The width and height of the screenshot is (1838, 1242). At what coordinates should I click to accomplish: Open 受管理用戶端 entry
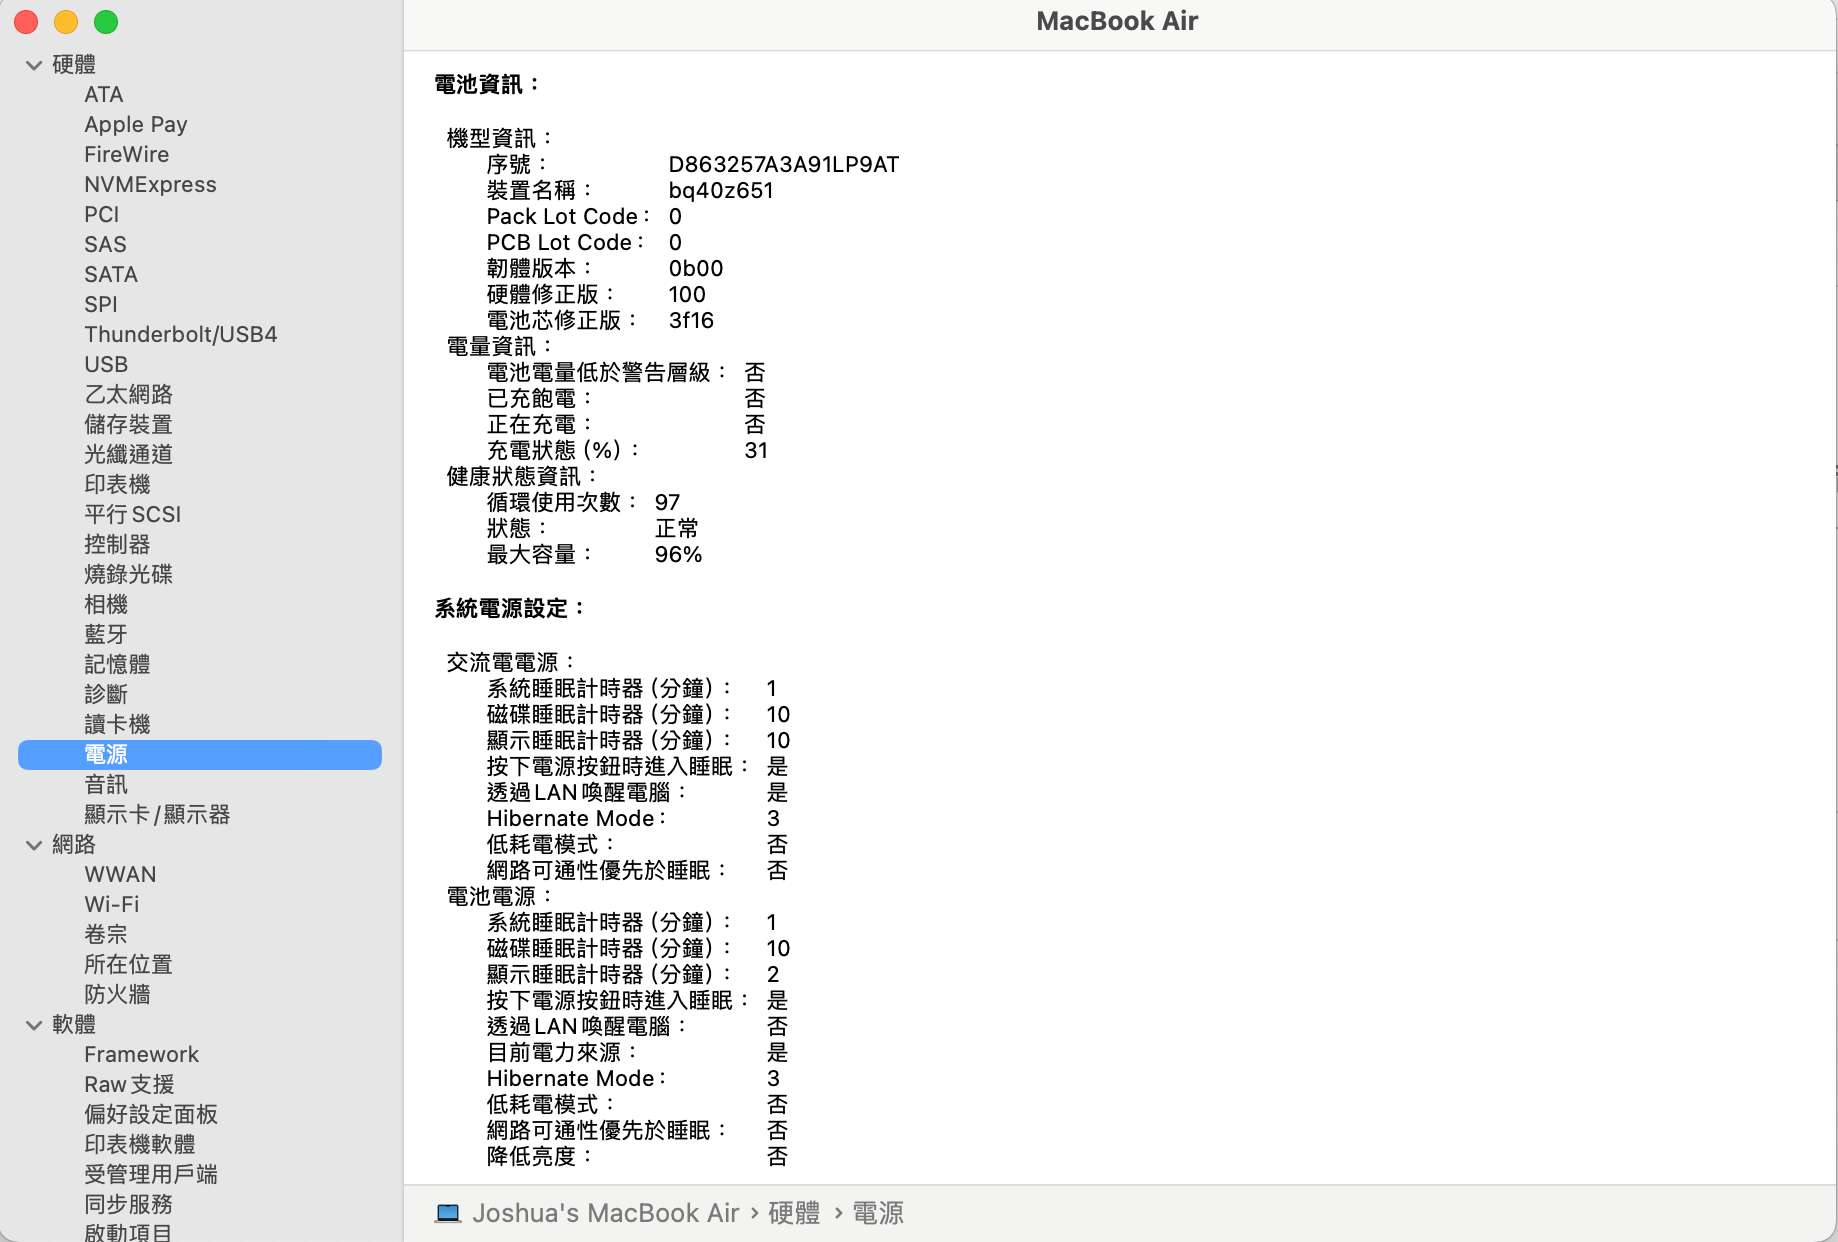151,1175
